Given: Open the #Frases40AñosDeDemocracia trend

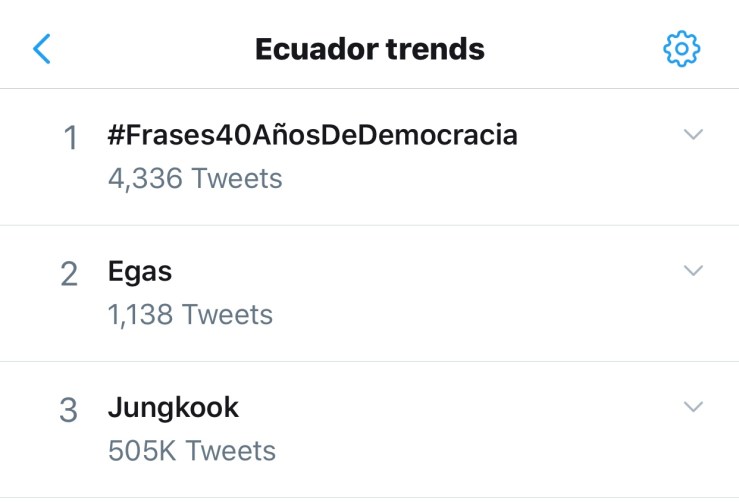Looking at the screenshot, I should [x=312, y=135].
